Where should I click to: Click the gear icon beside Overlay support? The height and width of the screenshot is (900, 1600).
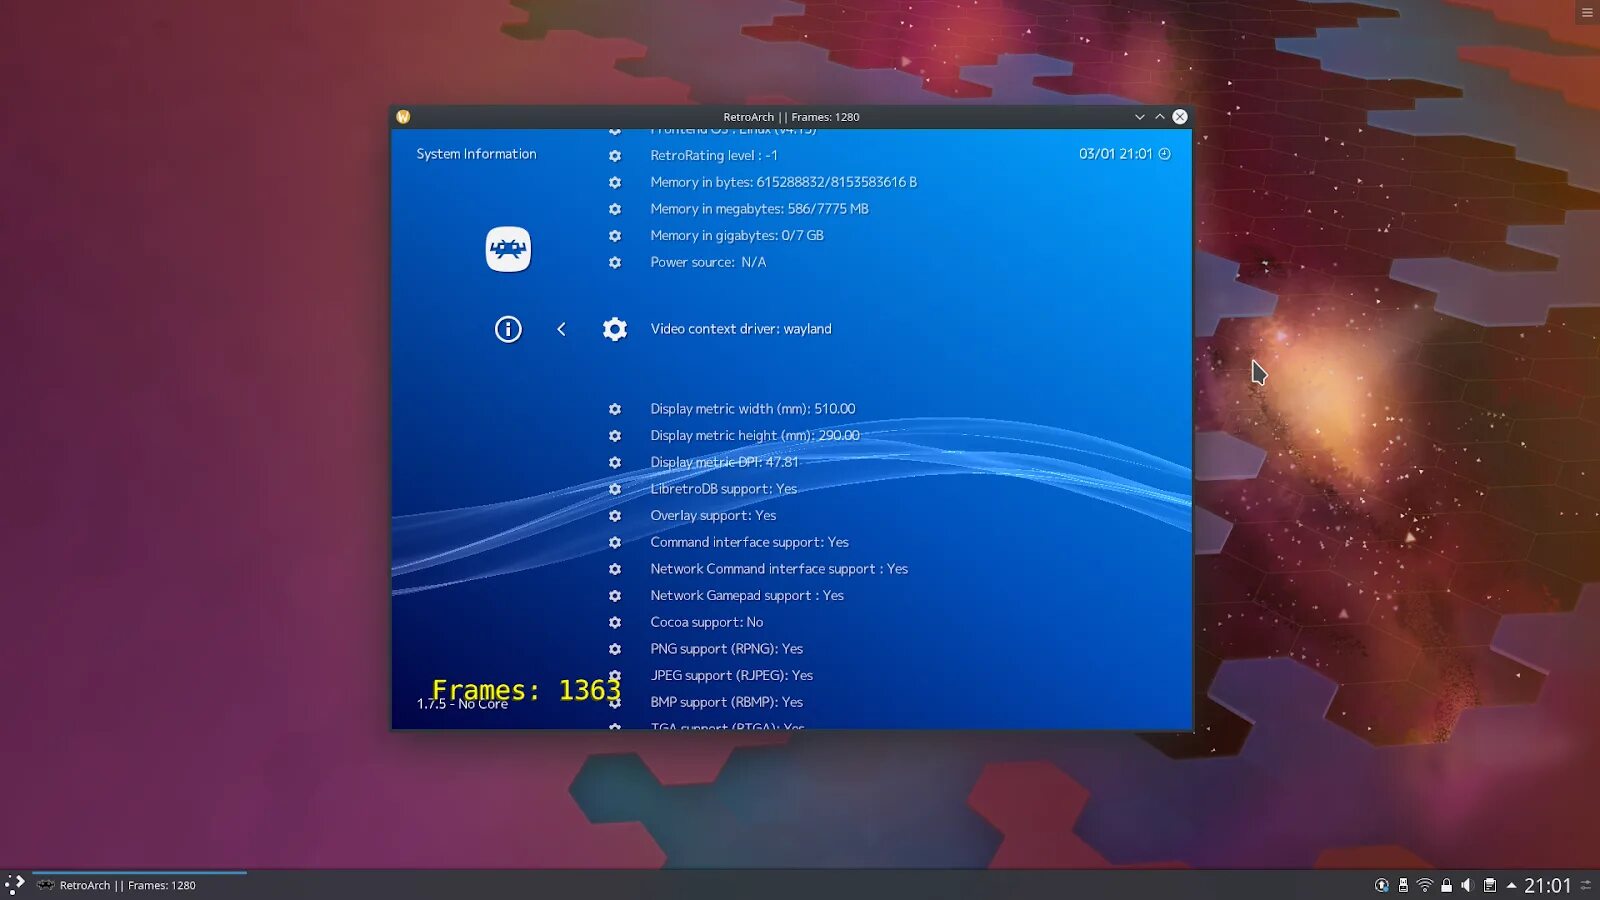(615, 516)
